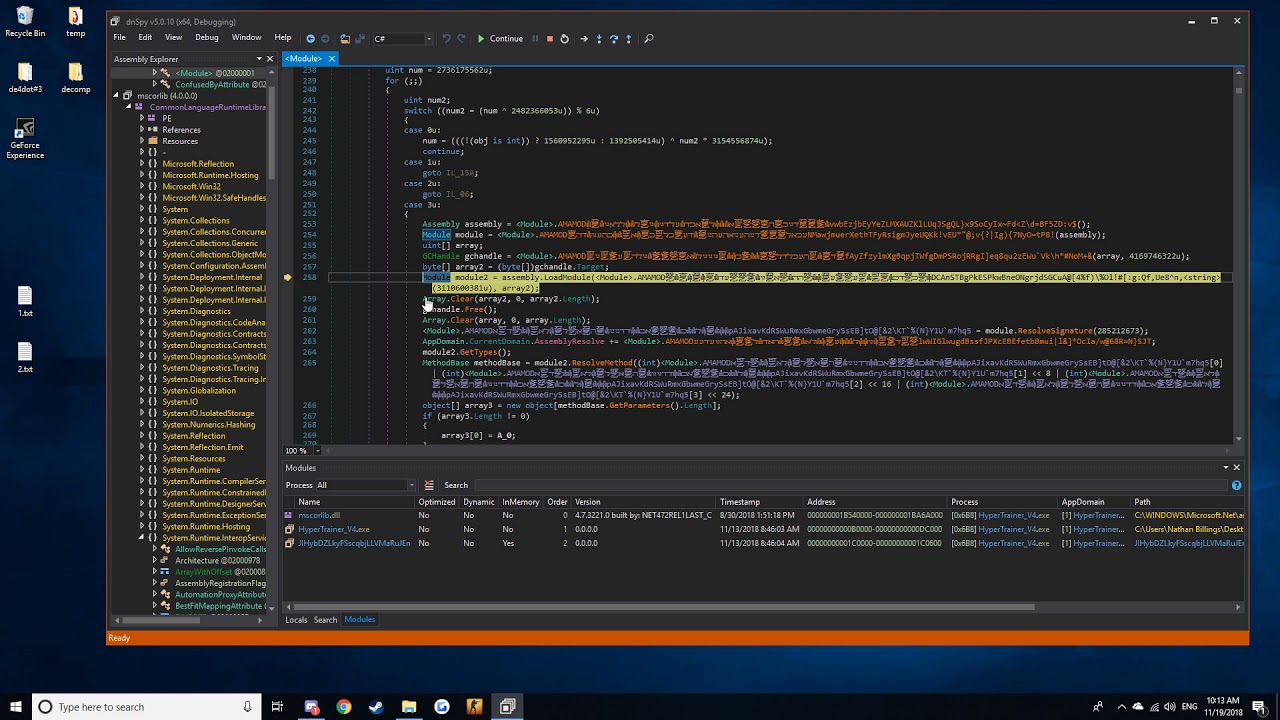Open the Search magnifier icon in toolbar
1280x720 pixels.
648,38
